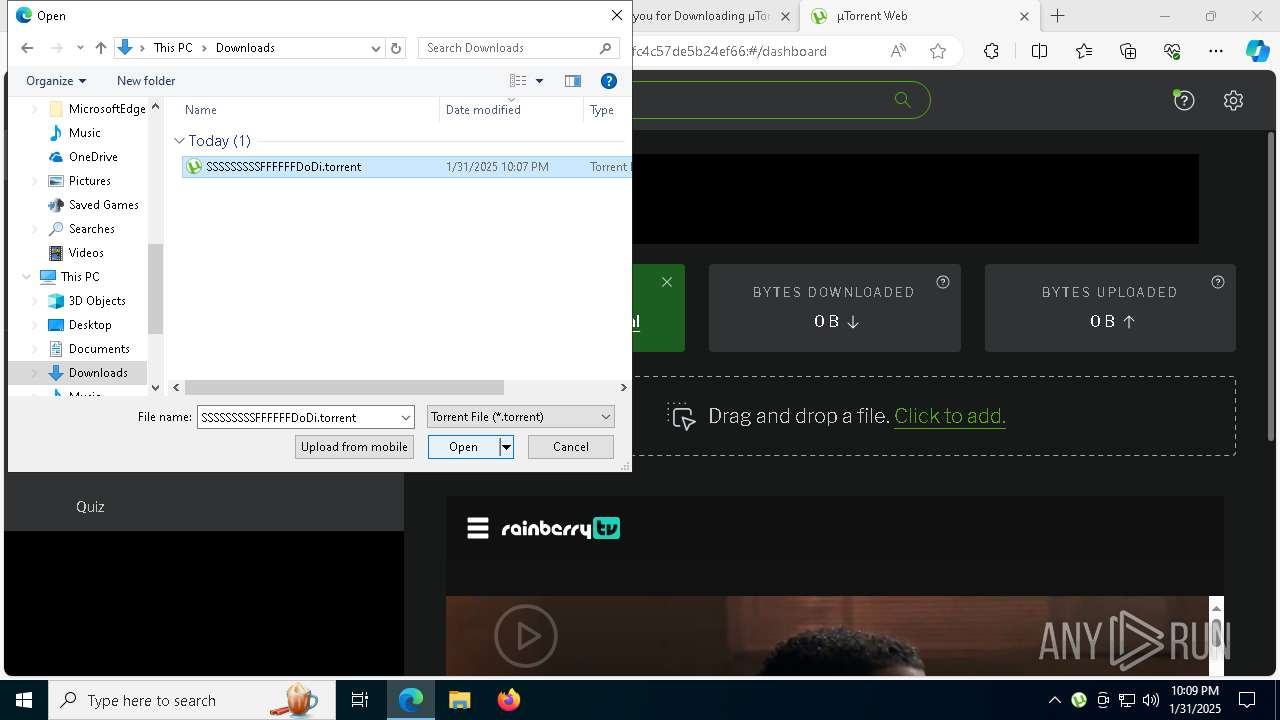Open Bytes Downloaded info tooltip icon
Screen dimensions: 1280x720
tap(942, 282)
